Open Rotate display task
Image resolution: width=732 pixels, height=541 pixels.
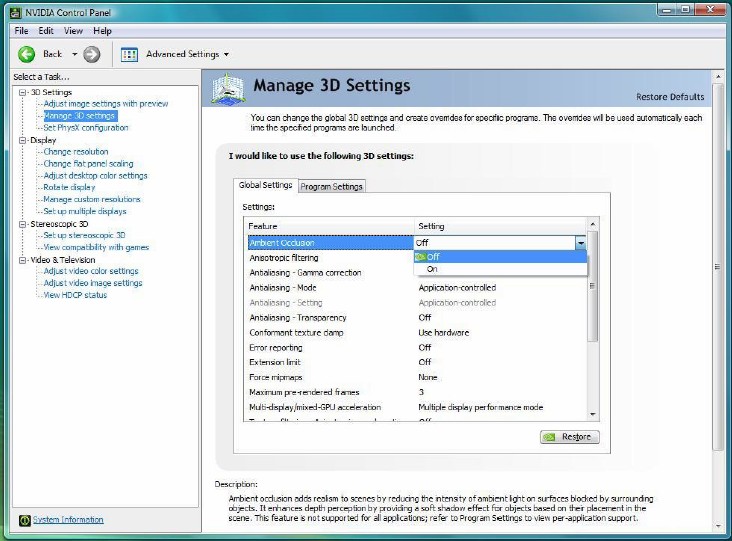(x=69, y=187)
